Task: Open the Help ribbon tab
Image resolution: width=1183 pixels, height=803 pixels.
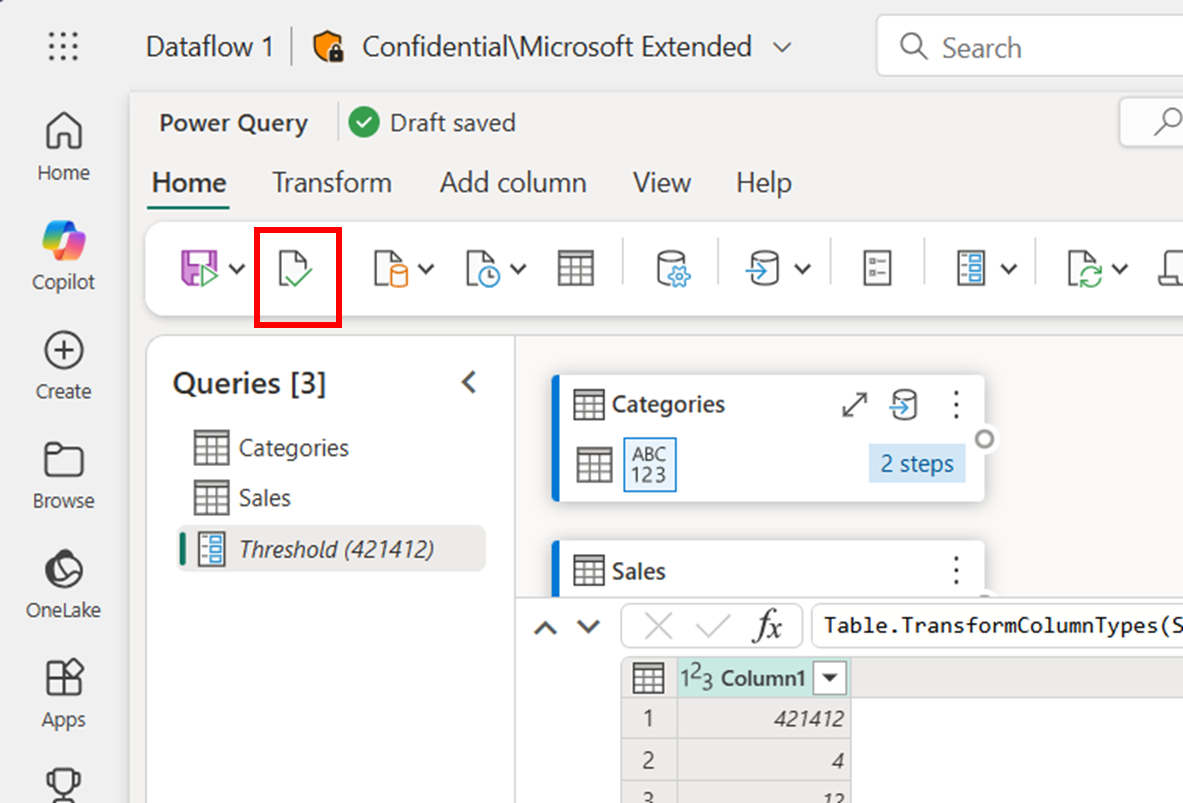Action: (x=764, y=183)
